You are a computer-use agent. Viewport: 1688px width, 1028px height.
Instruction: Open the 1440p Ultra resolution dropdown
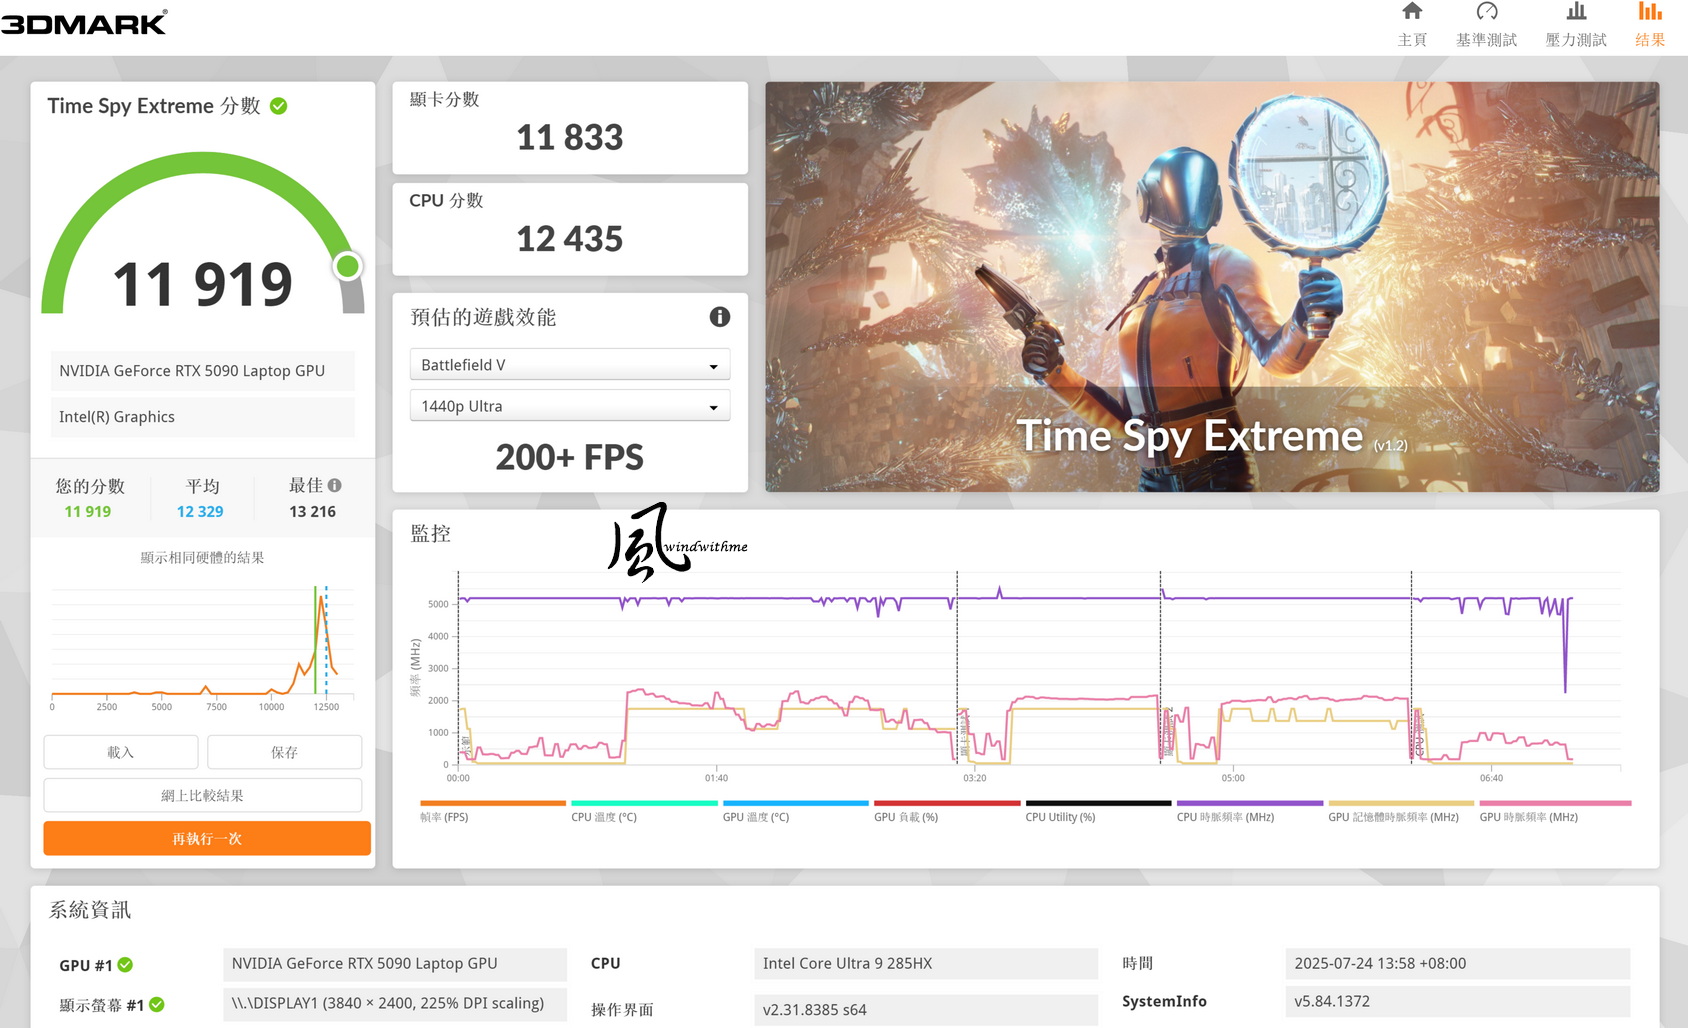[570, 406]
